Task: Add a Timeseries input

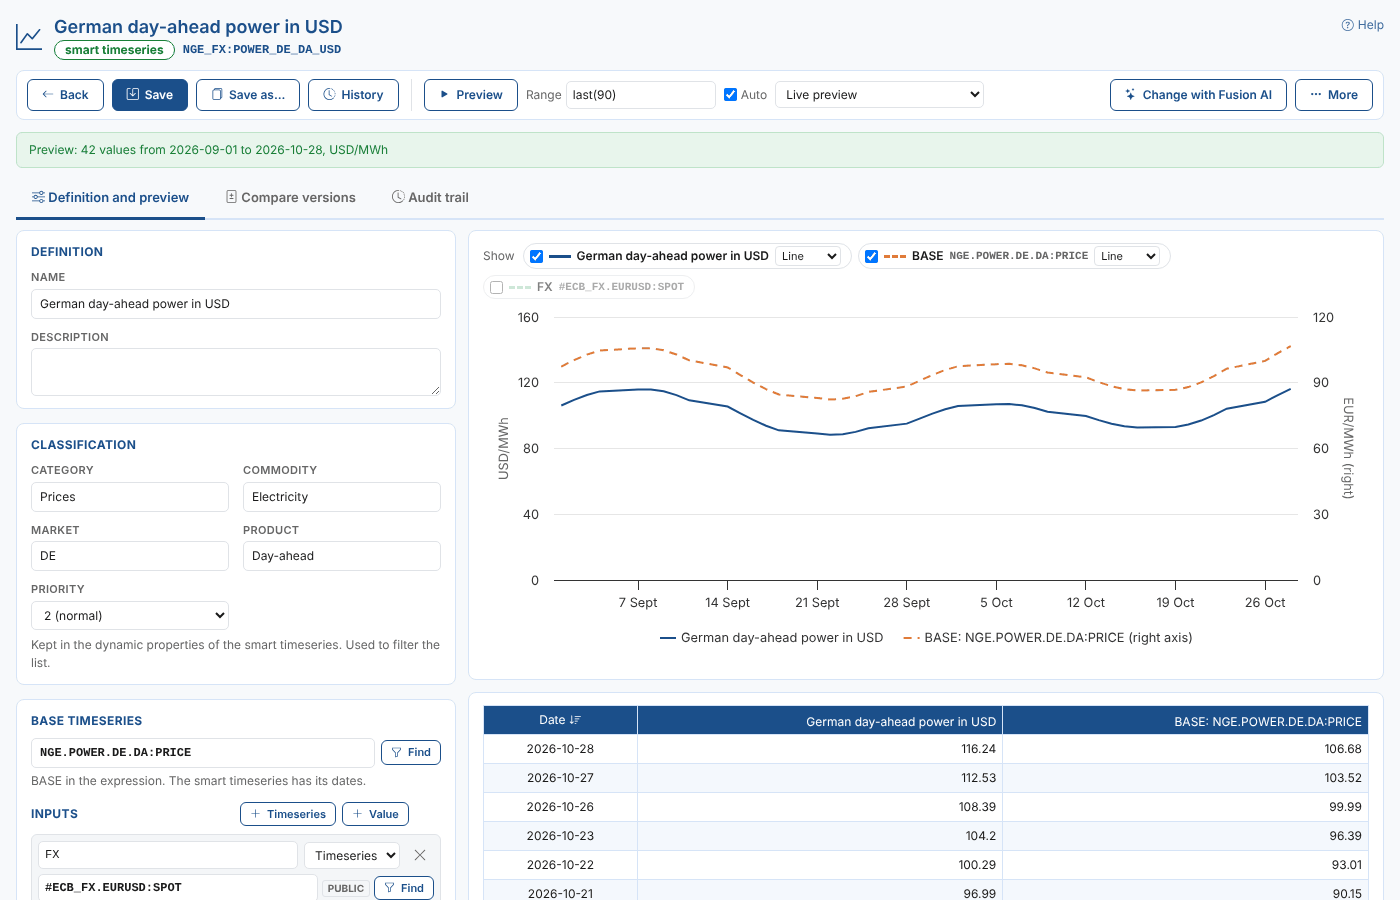Action: click(288, 814)
